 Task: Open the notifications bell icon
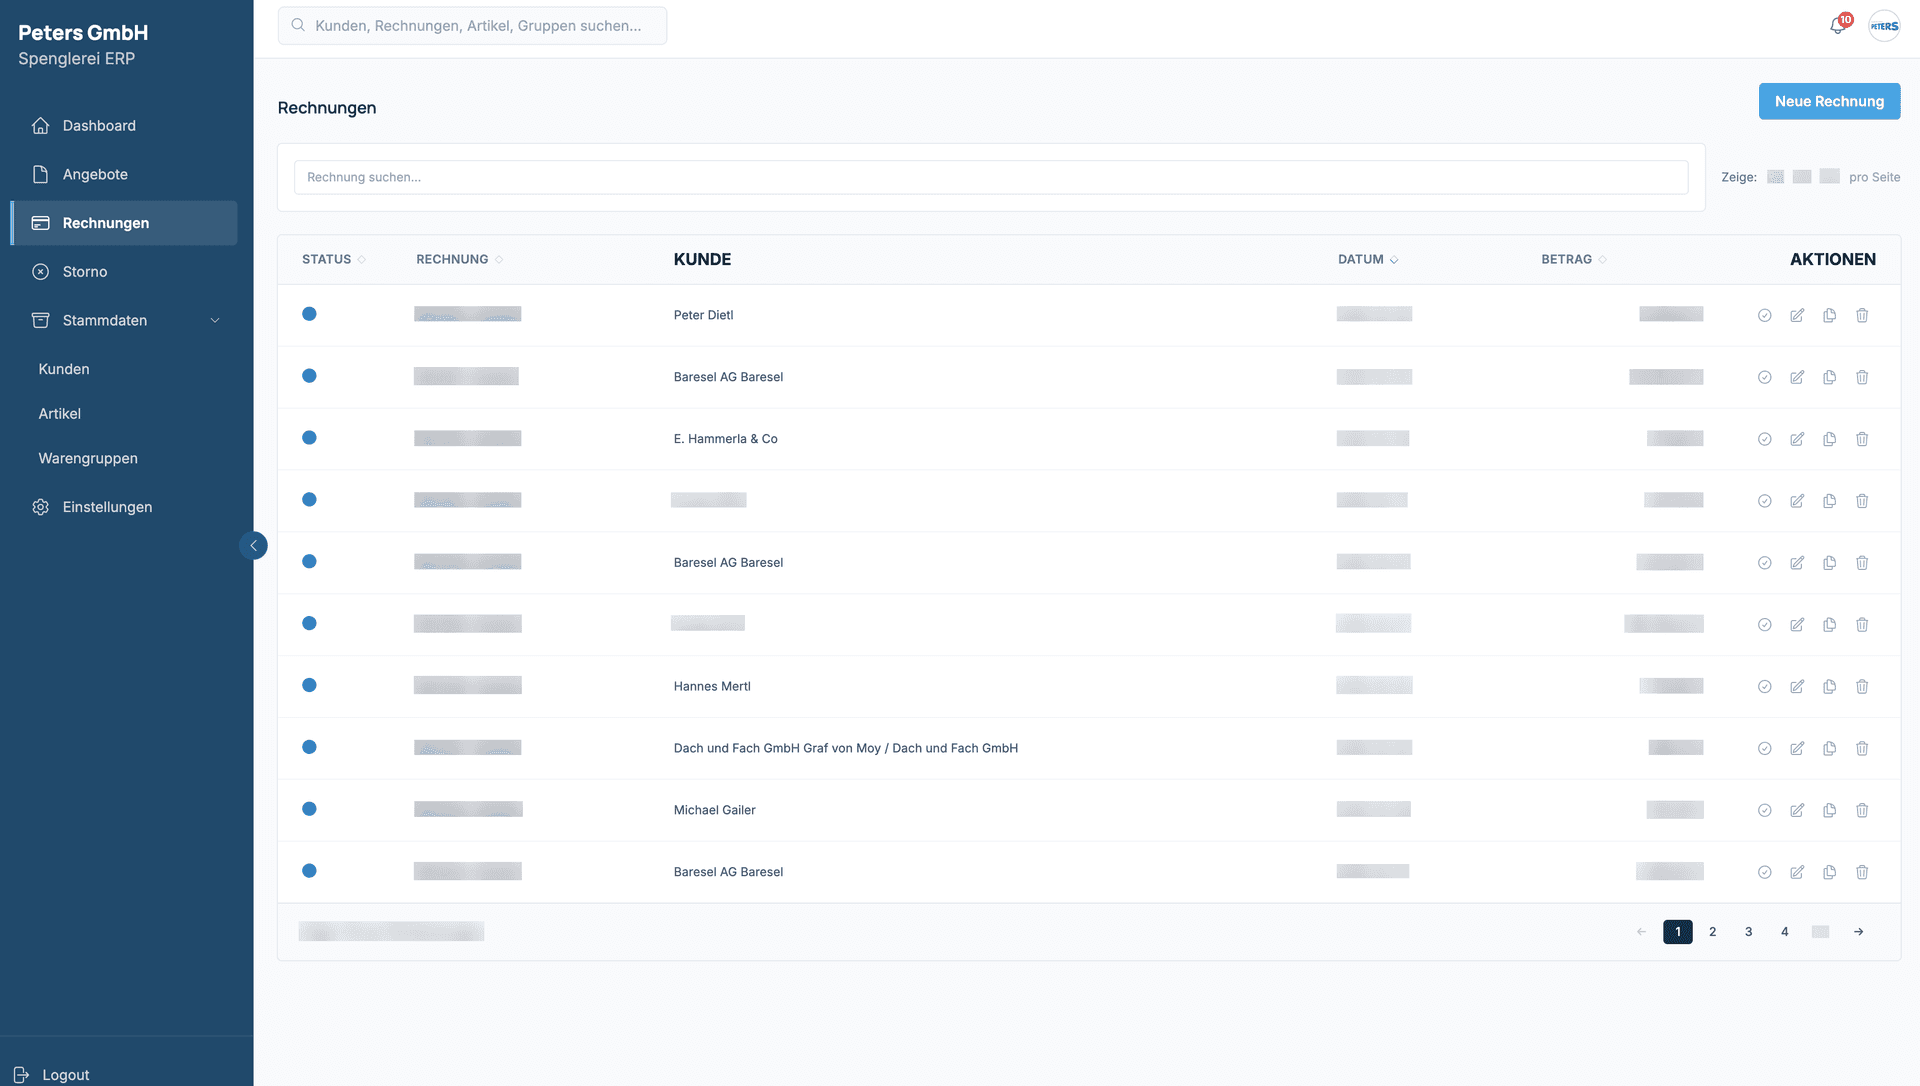1838,26
